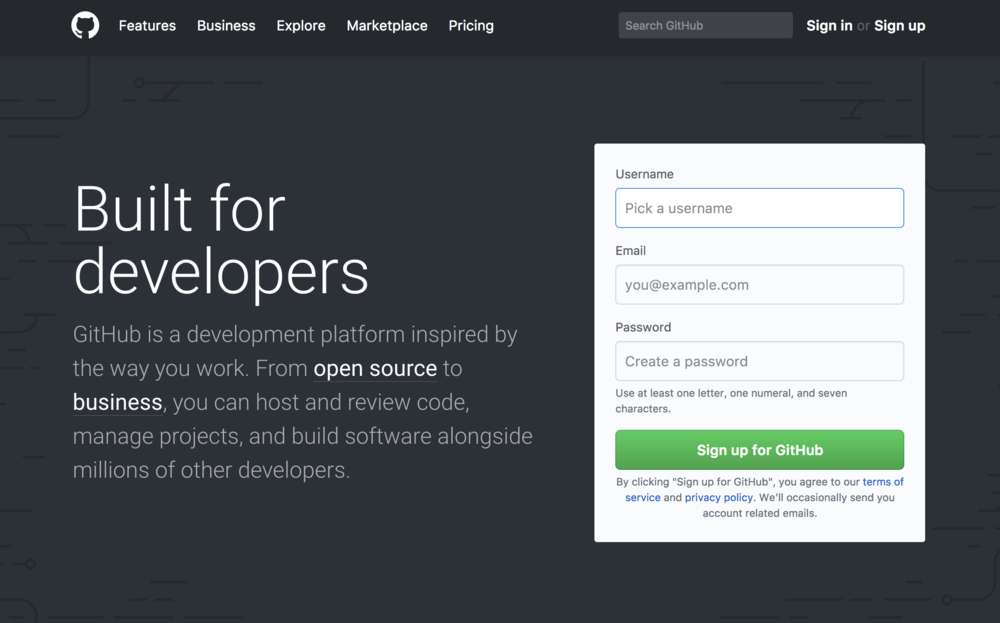
Task: Click the password hint 'Use at least one letter'
Action: 731,400
